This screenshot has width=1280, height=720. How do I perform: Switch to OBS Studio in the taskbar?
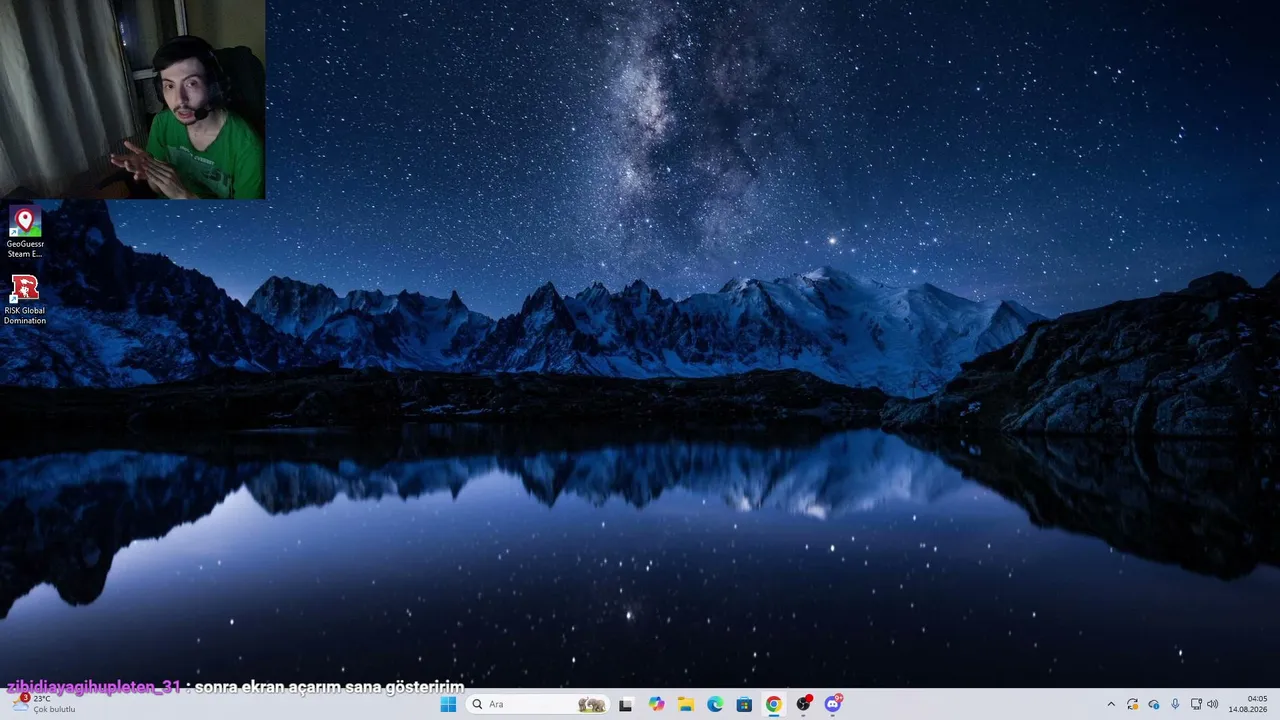coord(803,704)
